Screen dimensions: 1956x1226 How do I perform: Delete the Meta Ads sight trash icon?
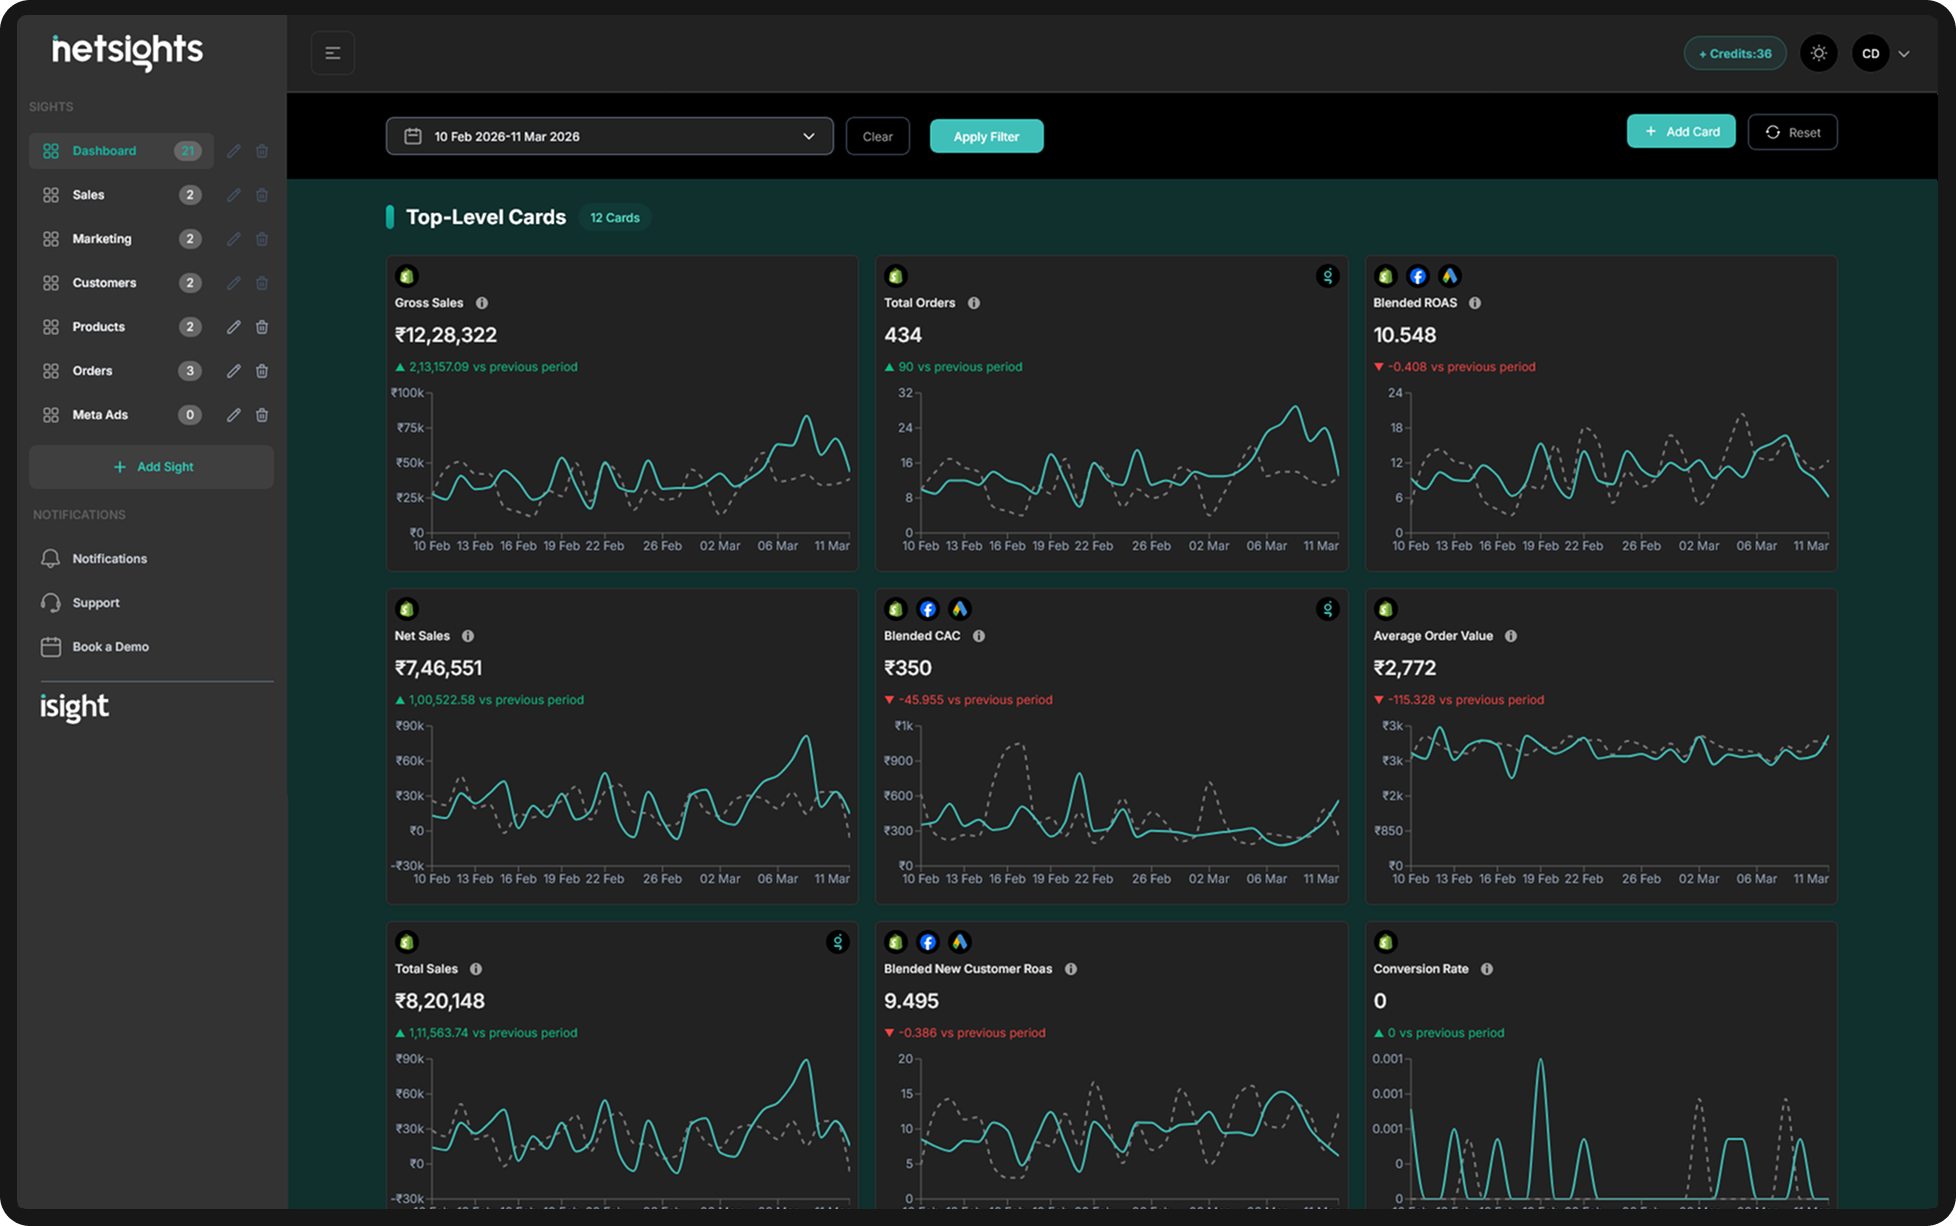262,415
